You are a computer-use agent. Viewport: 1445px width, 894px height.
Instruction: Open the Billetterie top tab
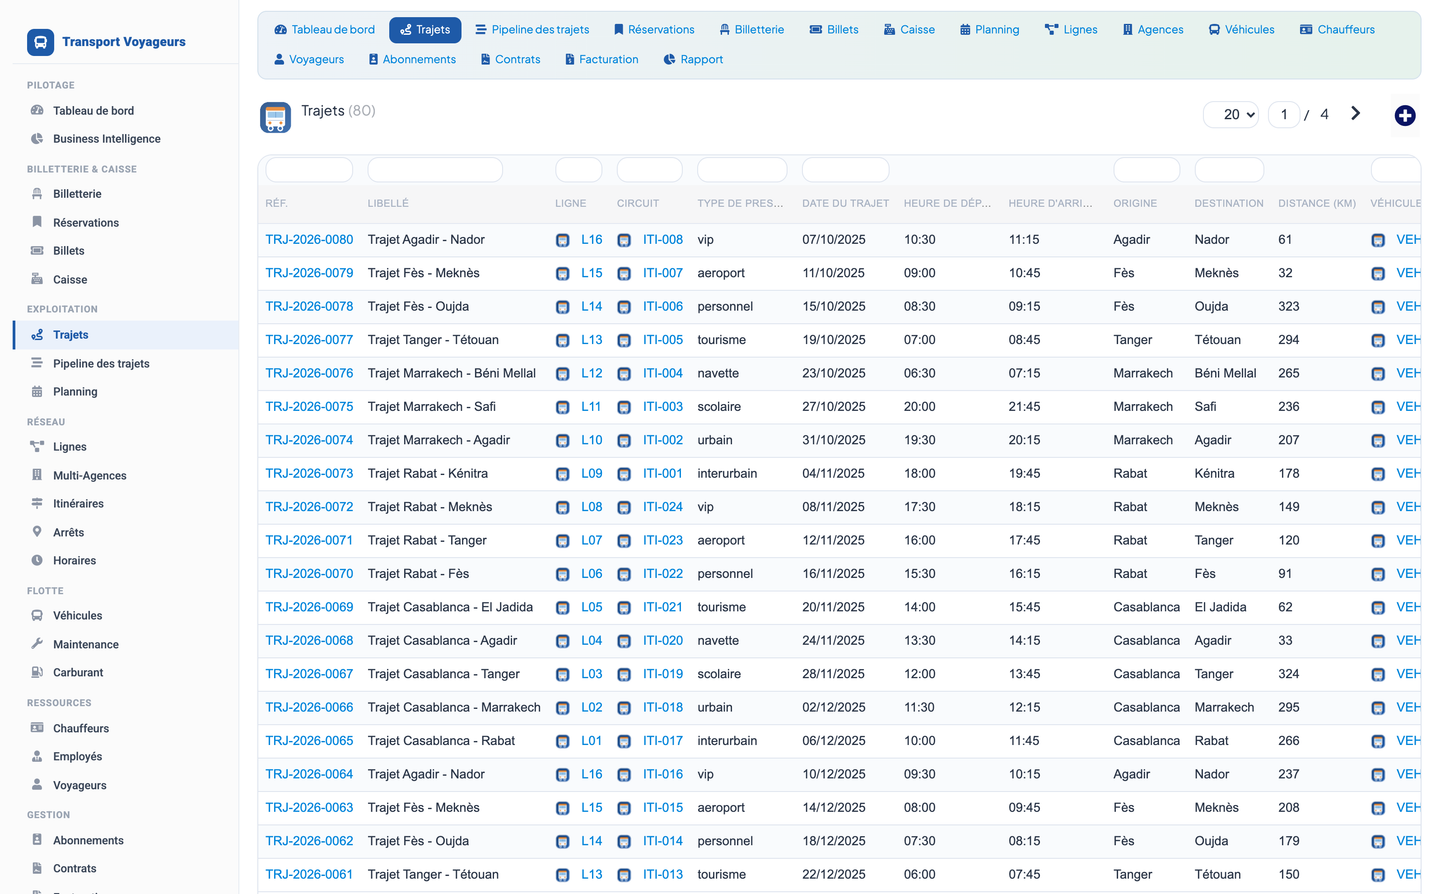752,30
